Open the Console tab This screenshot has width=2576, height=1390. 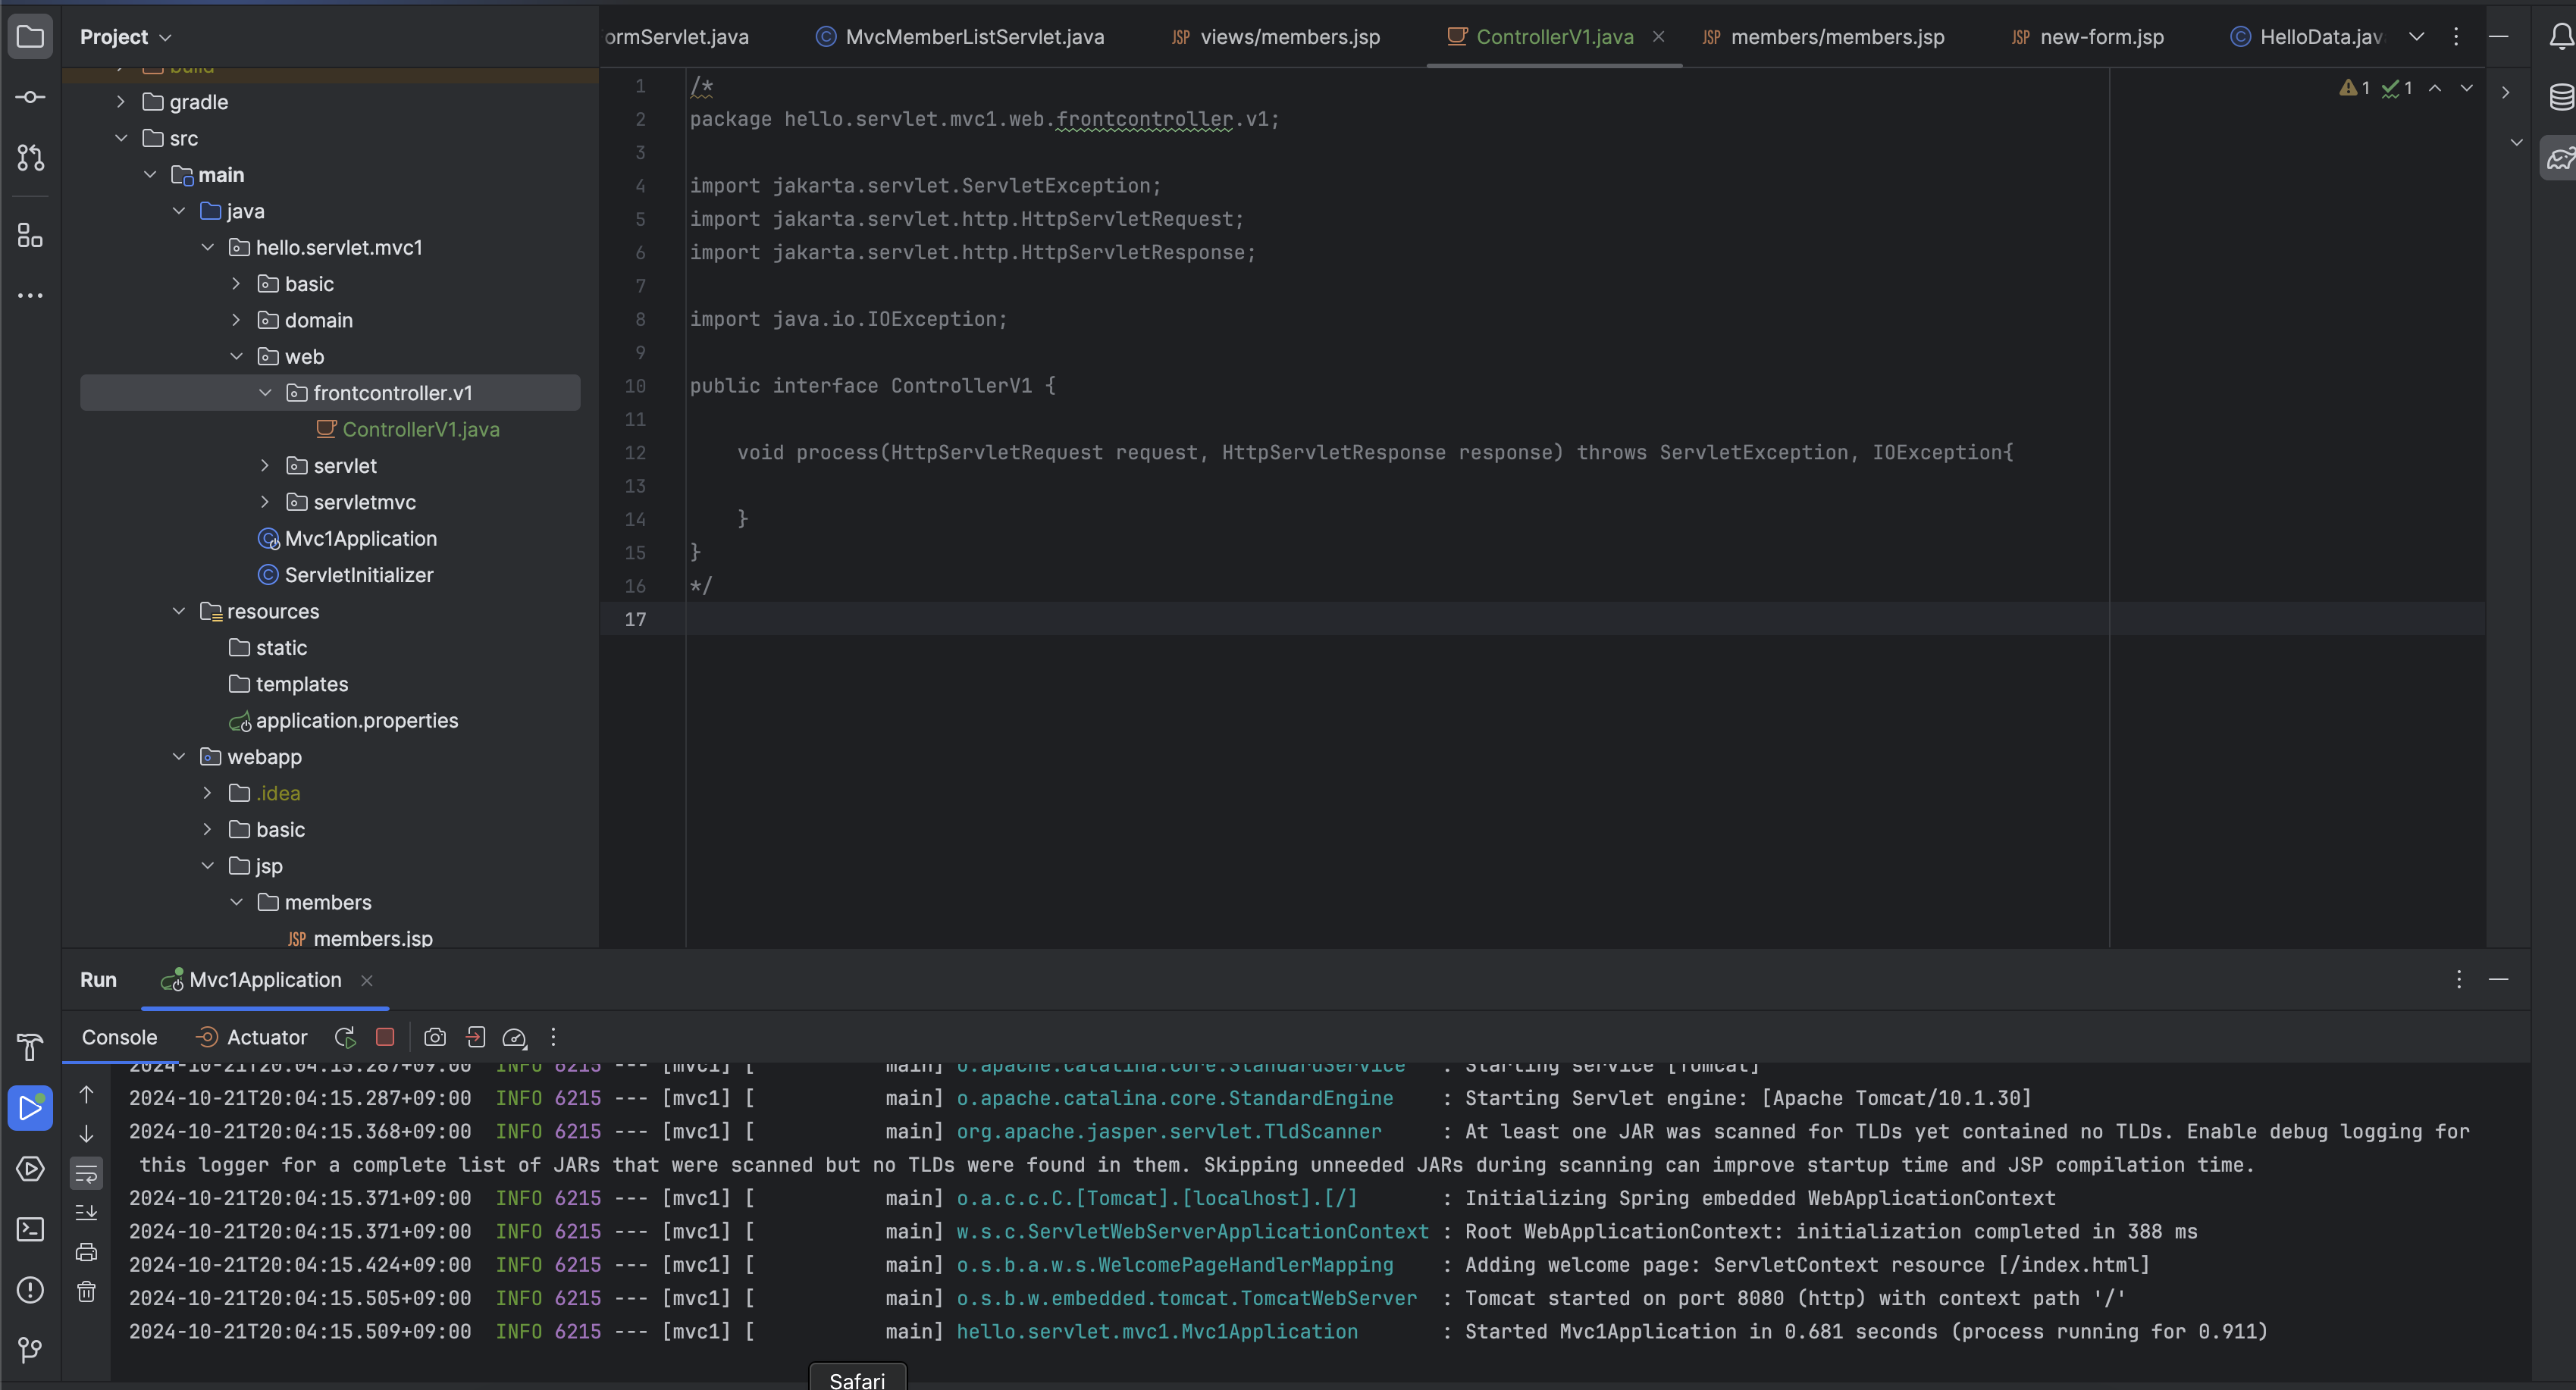119,1037
